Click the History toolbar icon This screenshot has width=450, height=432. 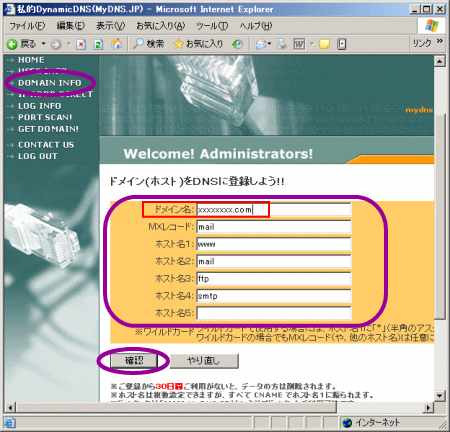[x=238, y=44]
